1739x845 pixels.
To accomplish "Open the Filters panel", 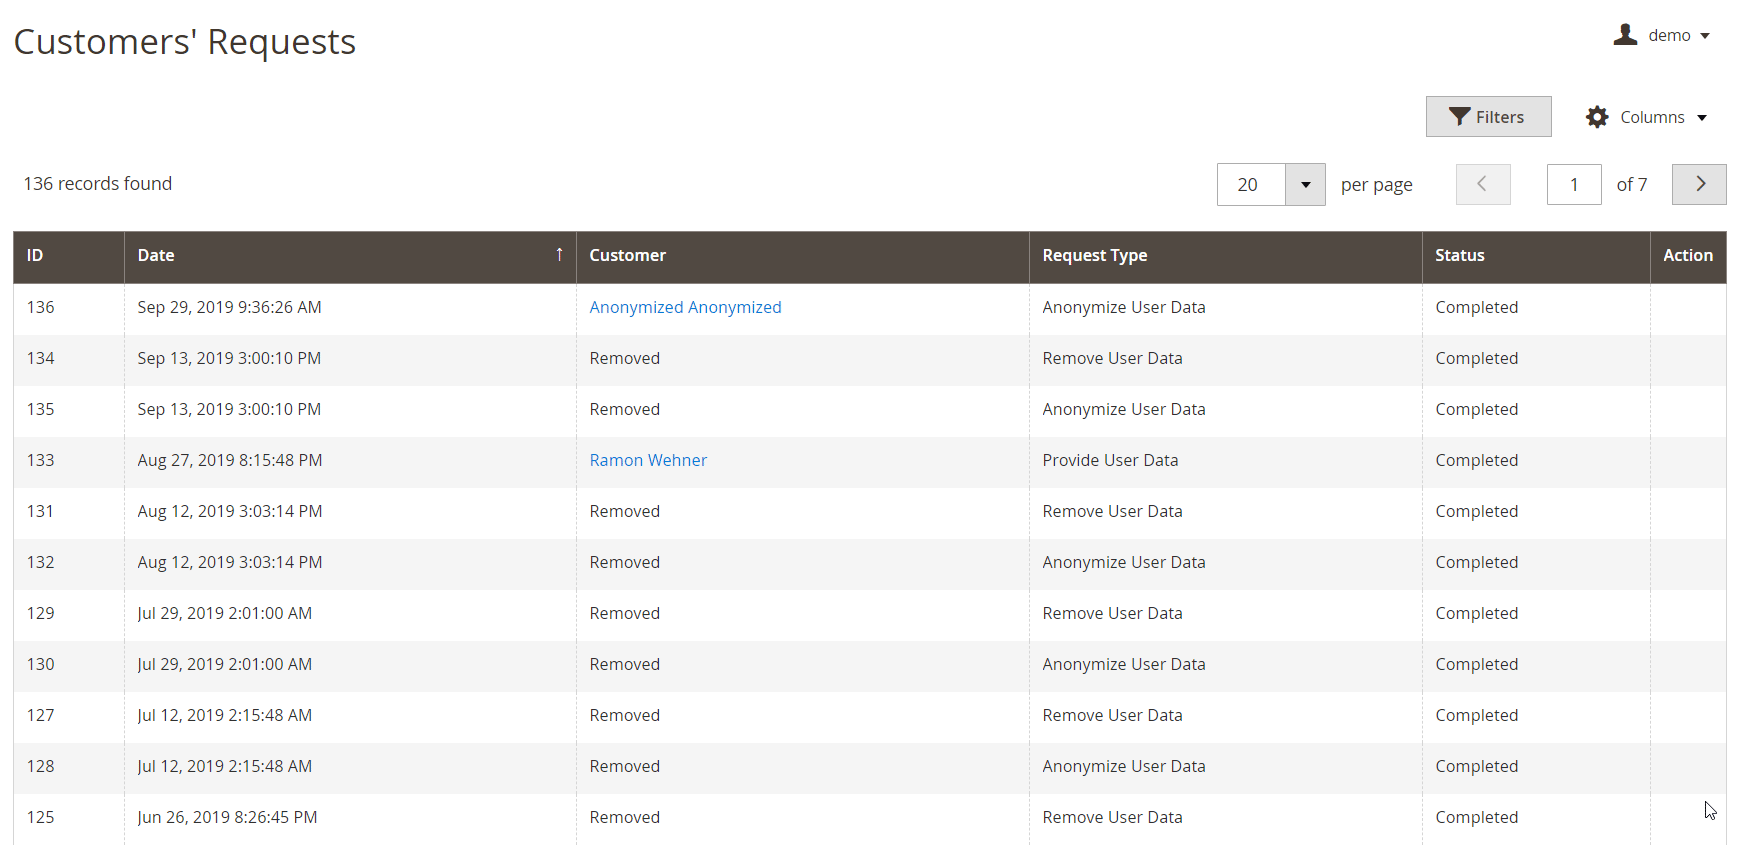I will (x=1488, y=117).
